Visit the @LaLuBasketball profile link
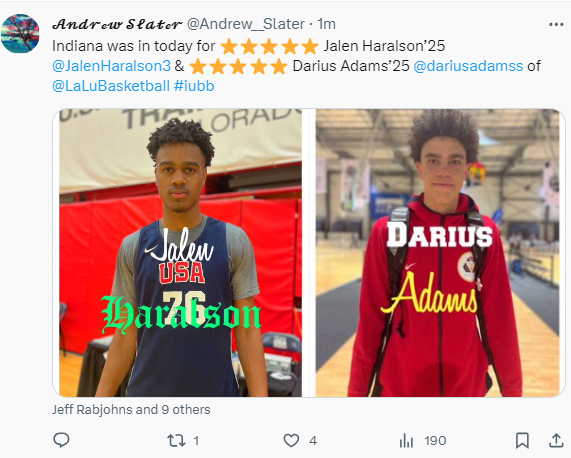The image size is (571, 458). (111, 86)
